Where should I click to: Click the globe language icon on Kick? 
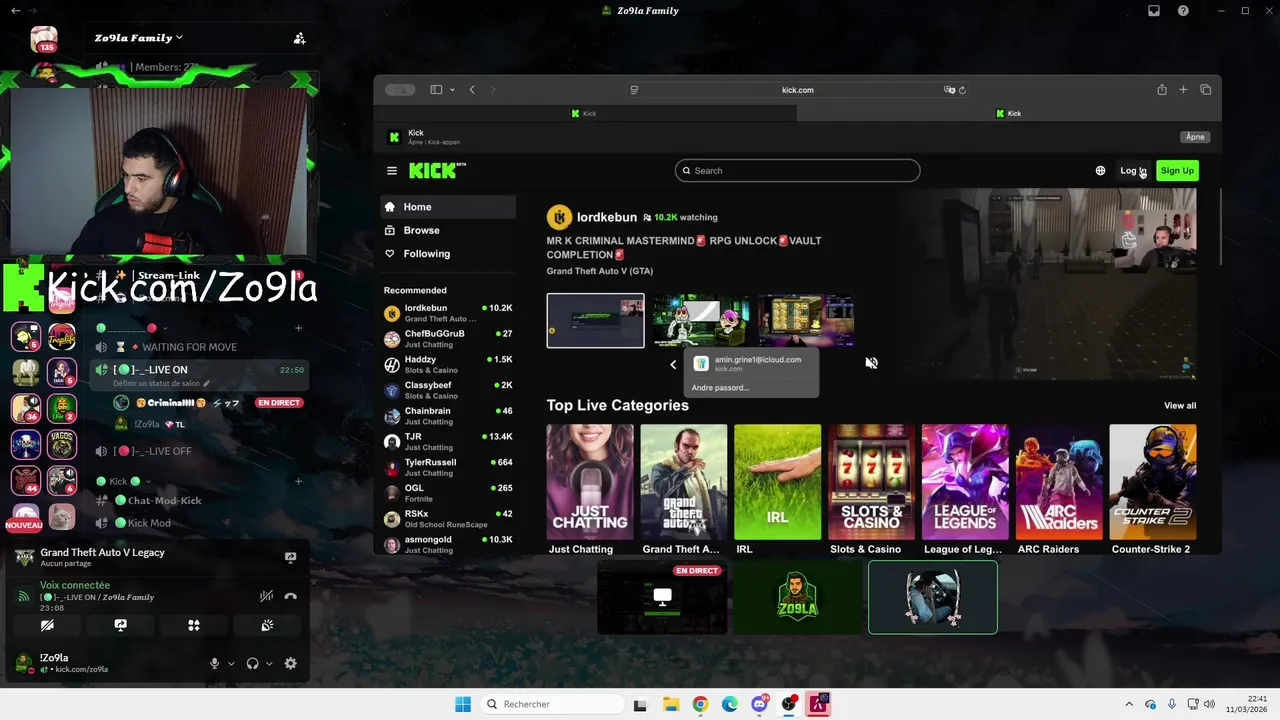pos(1100,171)
